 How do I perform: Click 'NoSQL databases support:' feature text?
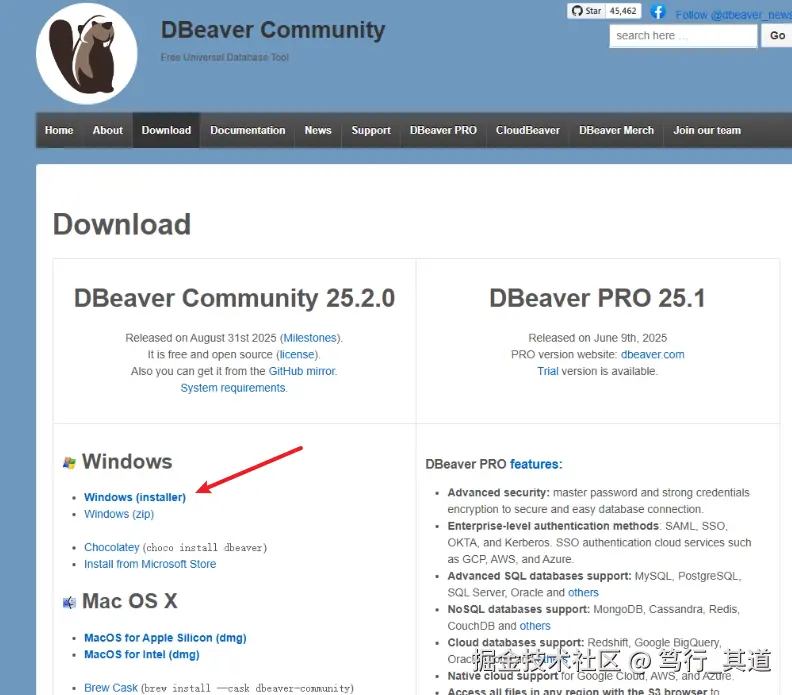[518, 609]
